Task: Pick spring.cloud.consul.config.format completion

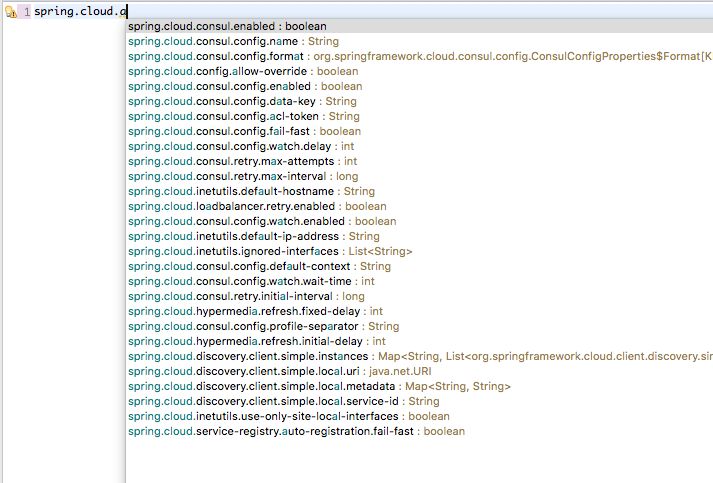Action: pyautogui.click(x=419, y=56)
